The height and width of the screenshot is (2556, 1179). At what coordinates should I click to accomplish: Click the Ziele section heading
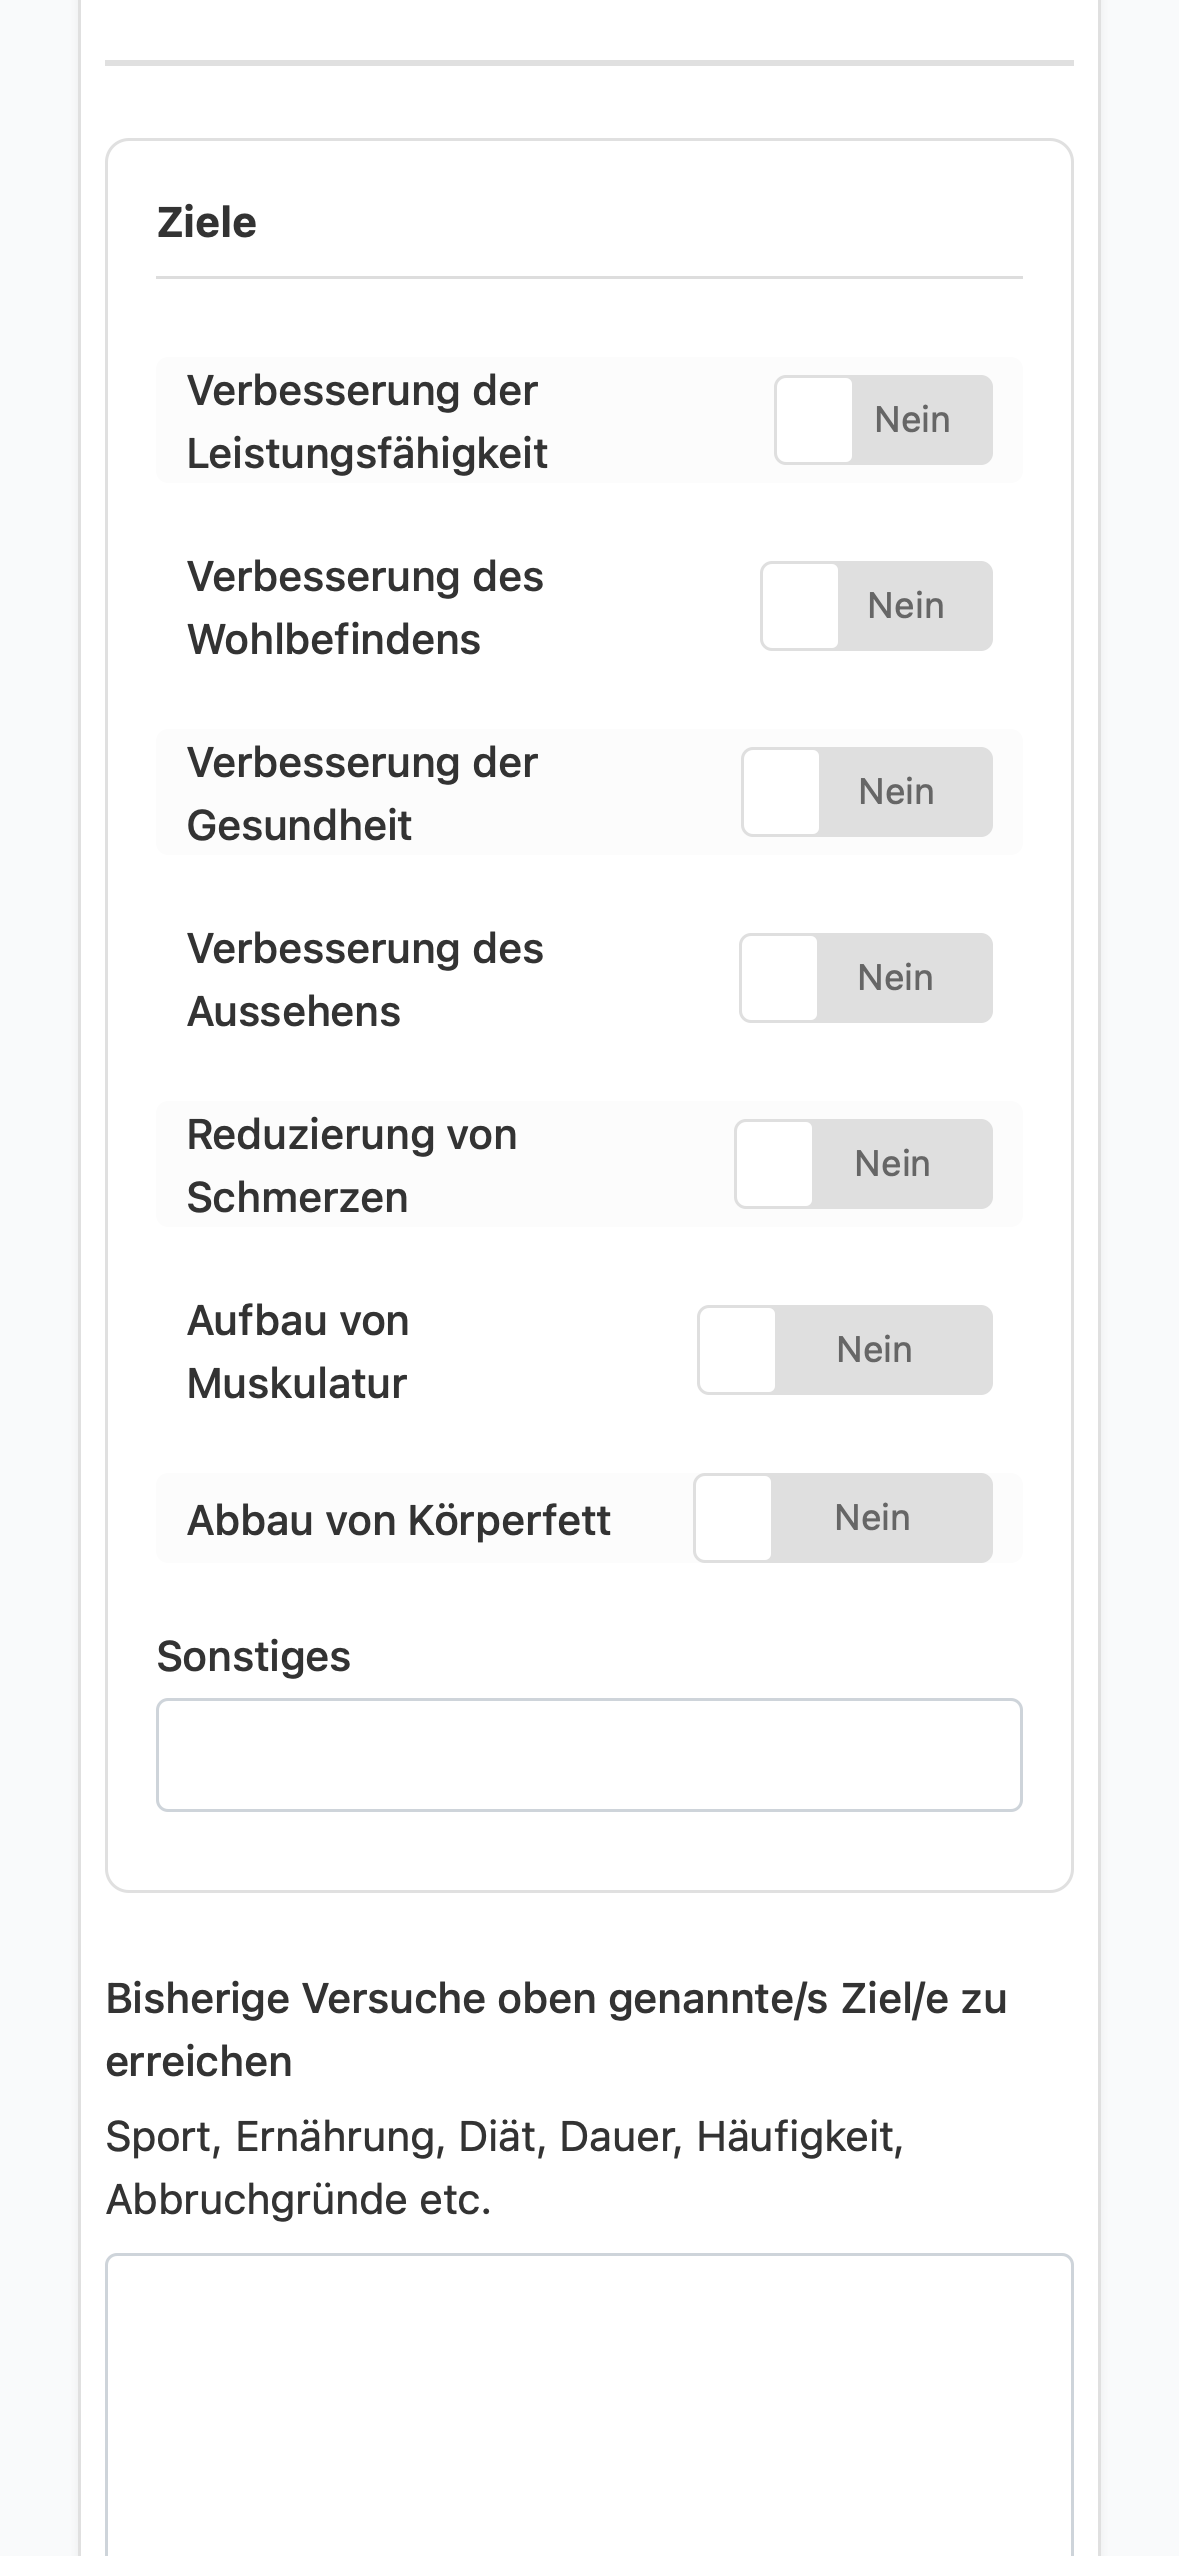[x=207, y=222]
